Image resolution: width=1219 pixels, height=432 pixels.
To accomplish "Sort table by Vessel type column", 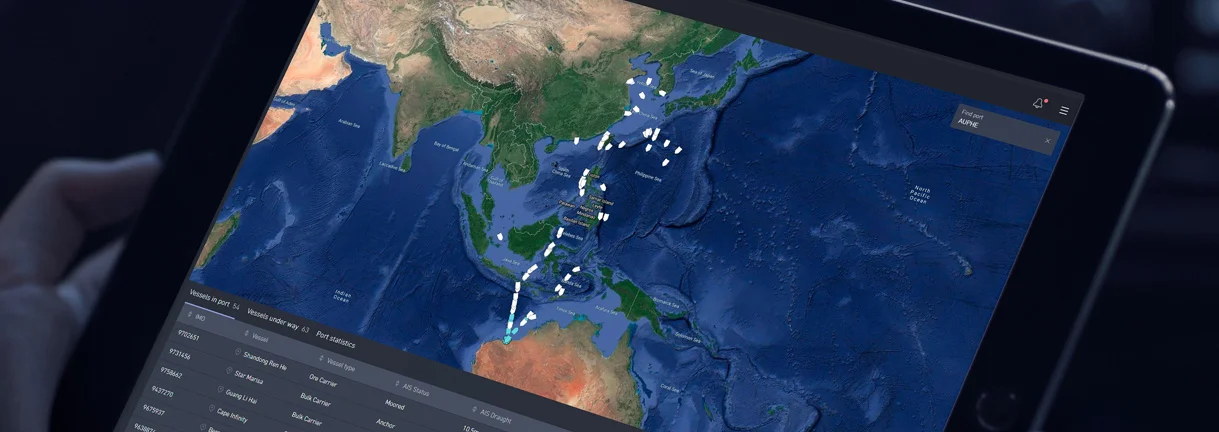I will coord(337,363).
